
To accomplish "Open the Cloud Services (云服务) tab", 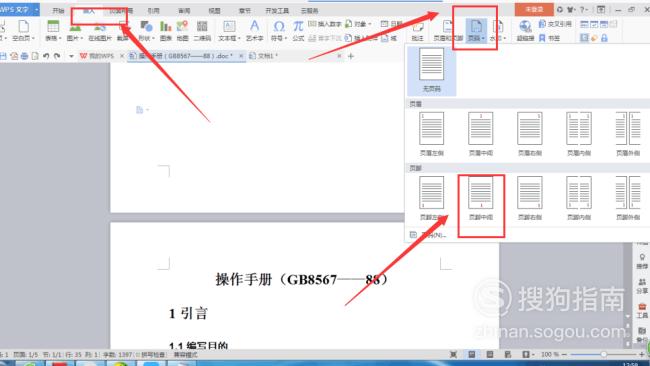I will [x=309, y=11].
